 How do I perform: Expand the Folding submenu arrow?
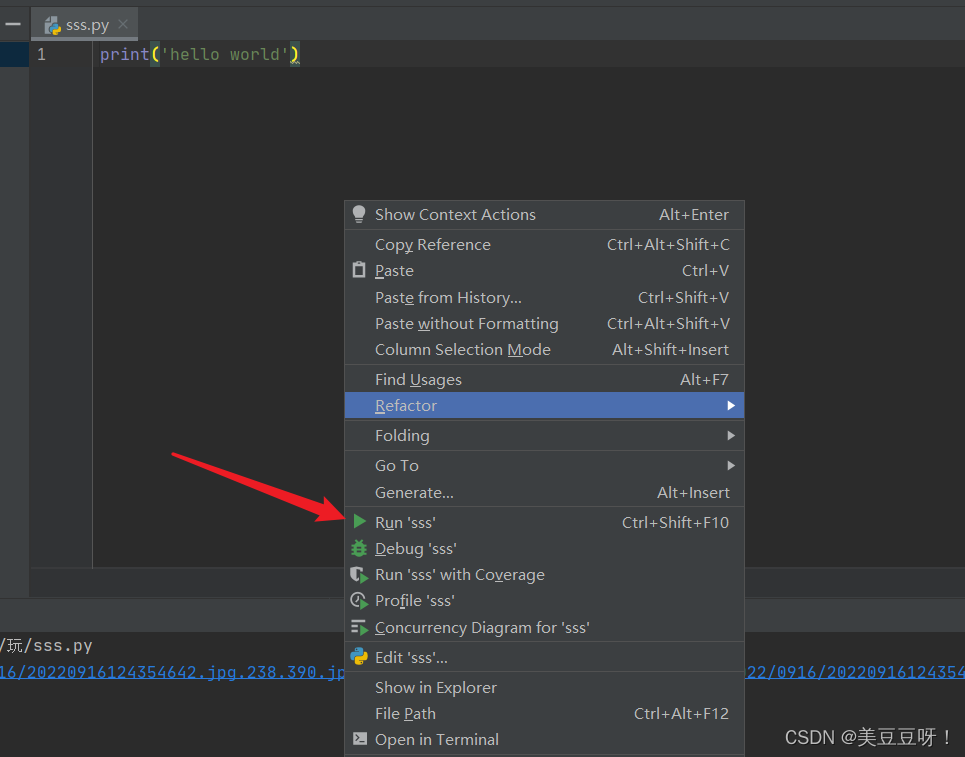731,436
